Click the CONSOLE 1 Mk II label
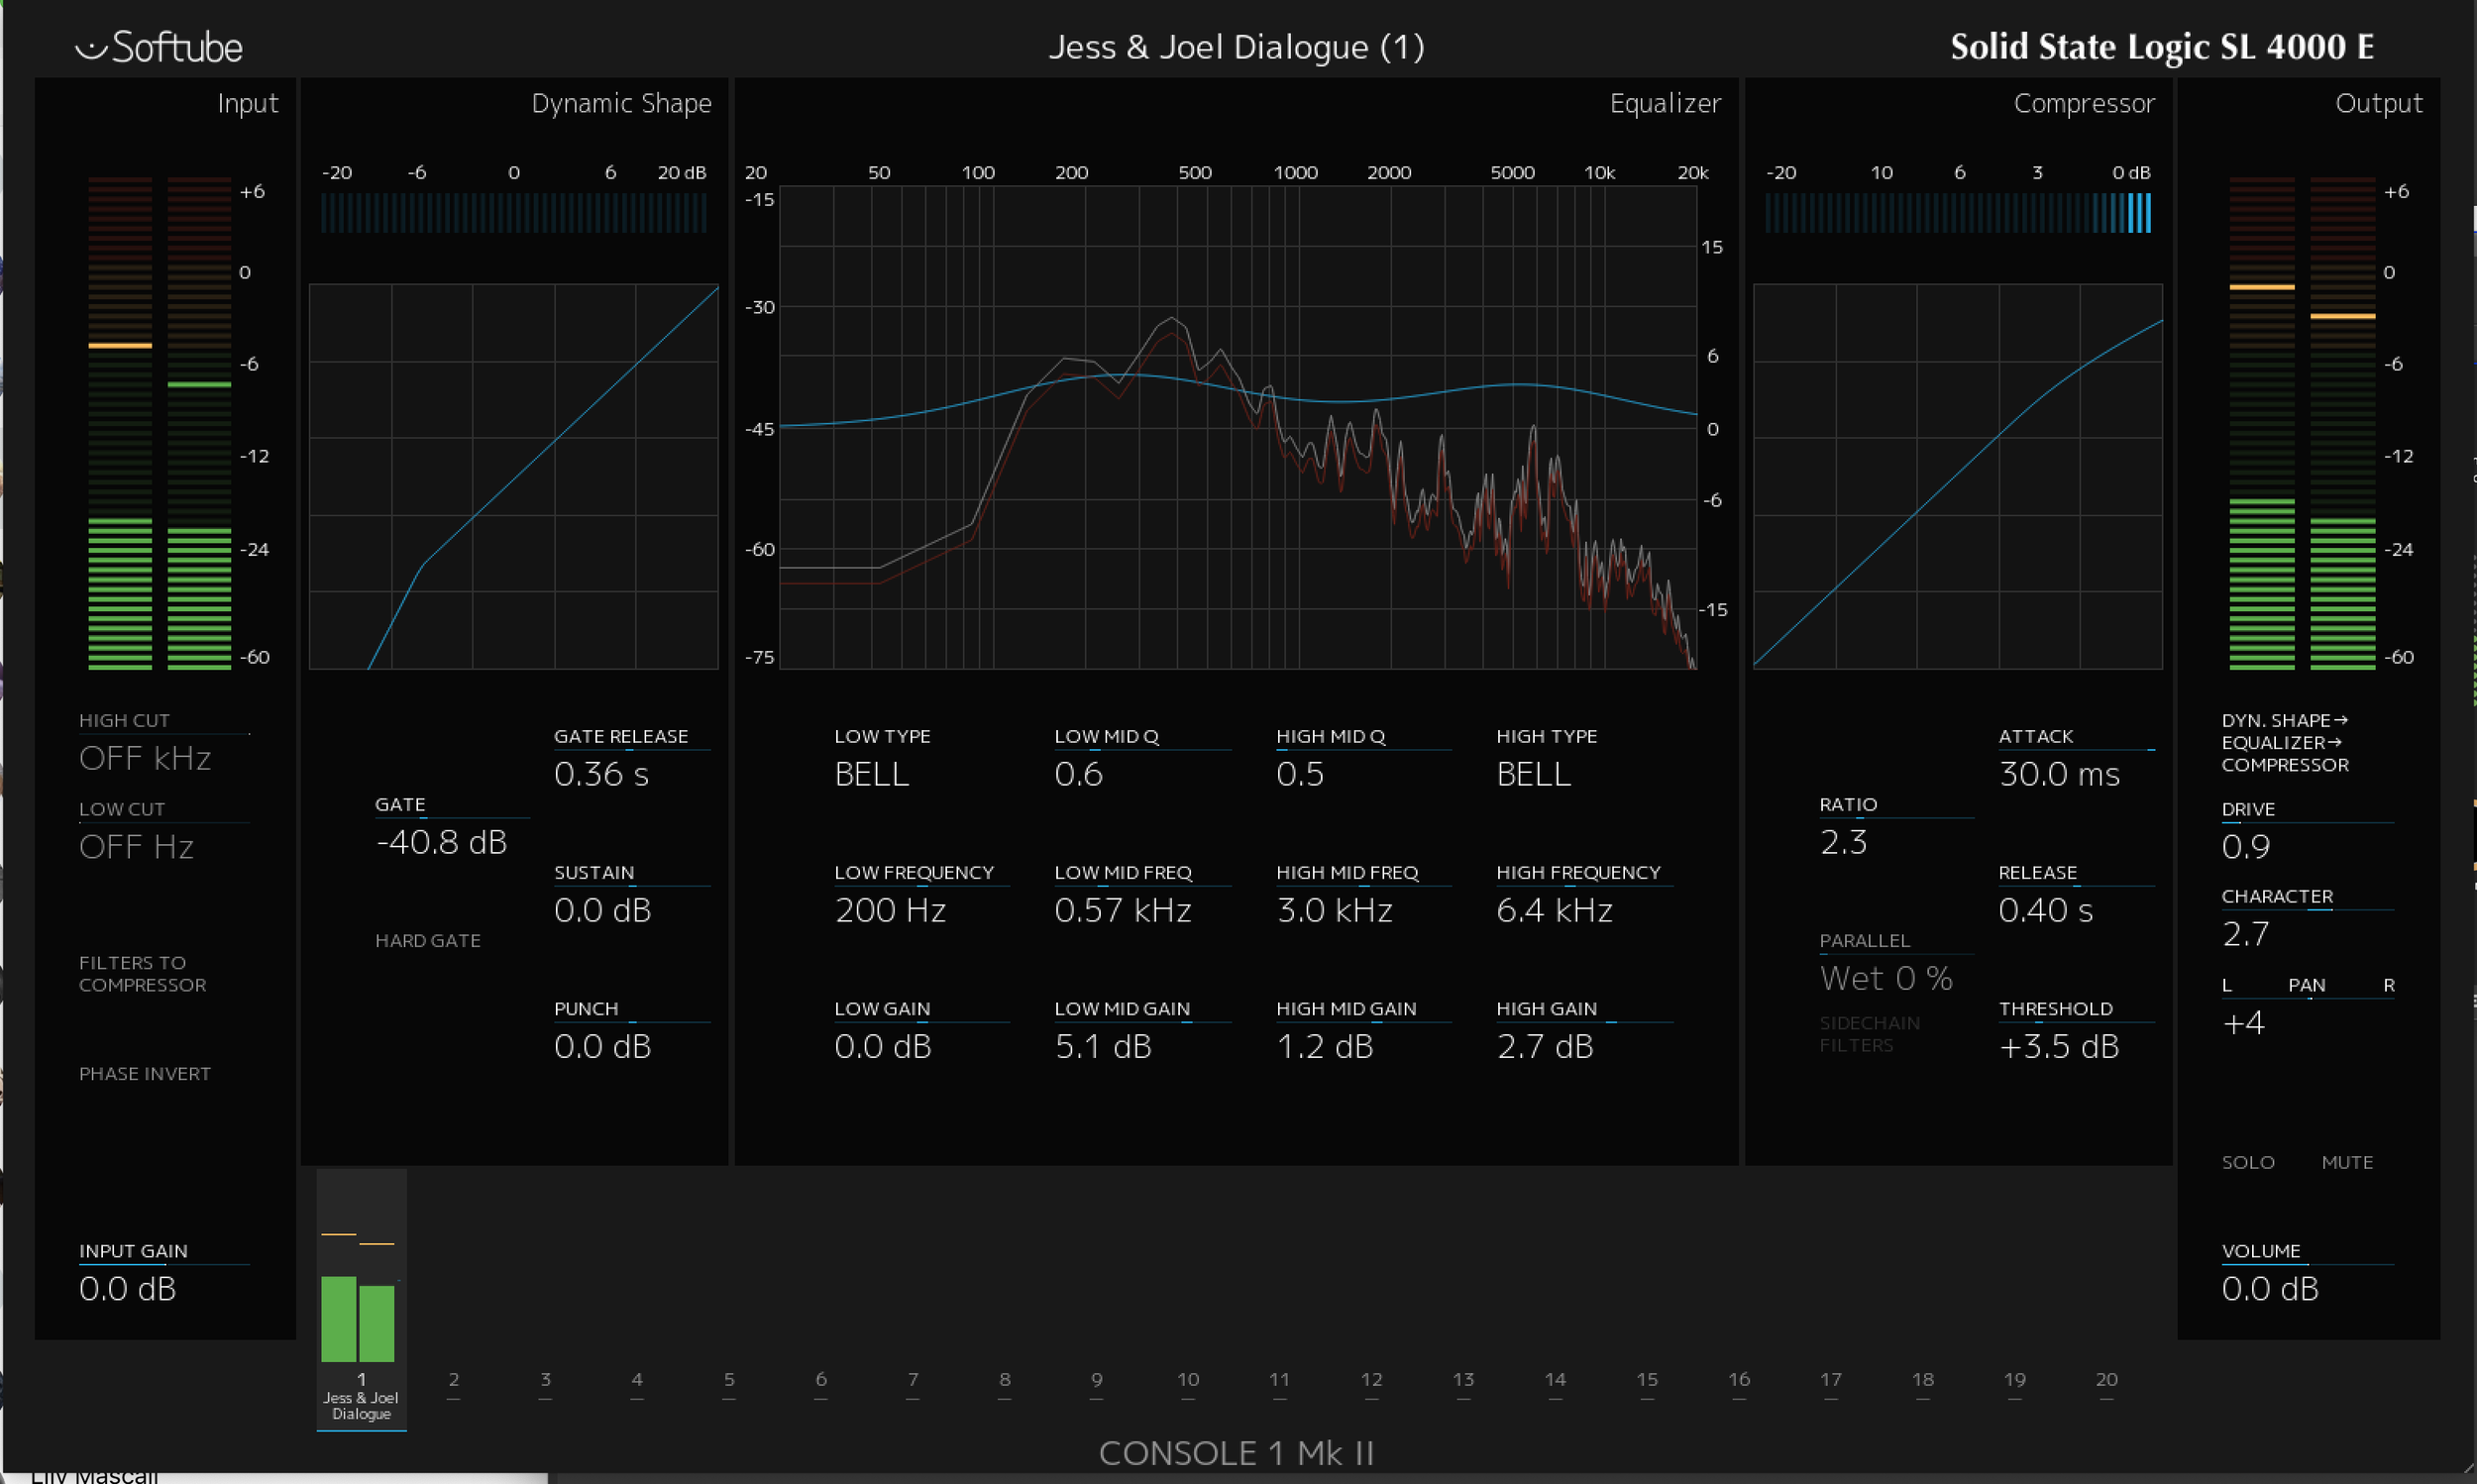This screenshot has width=2477, height=1484. tap(1237, 1453)
